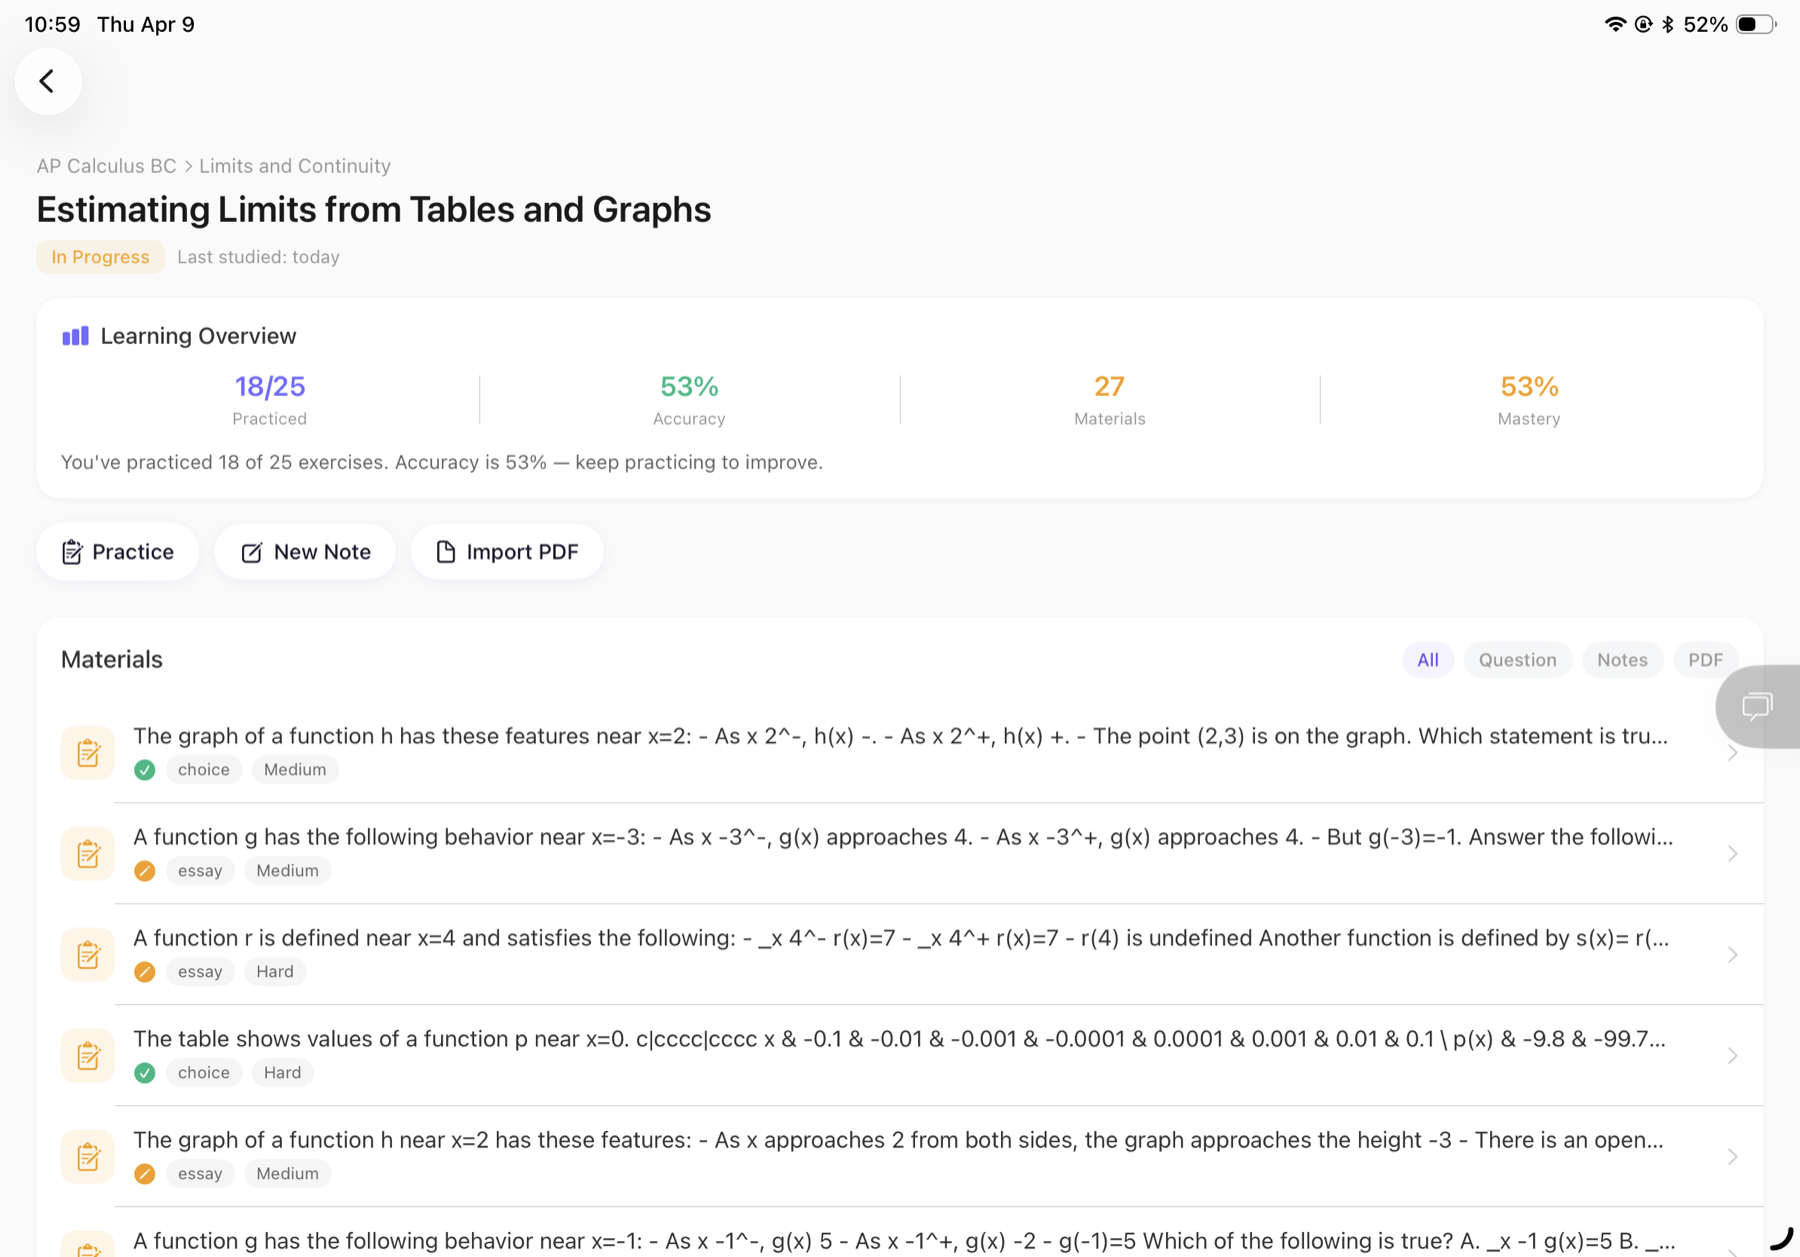Click the 'Materials' section heading

click(x=112, y=660)
